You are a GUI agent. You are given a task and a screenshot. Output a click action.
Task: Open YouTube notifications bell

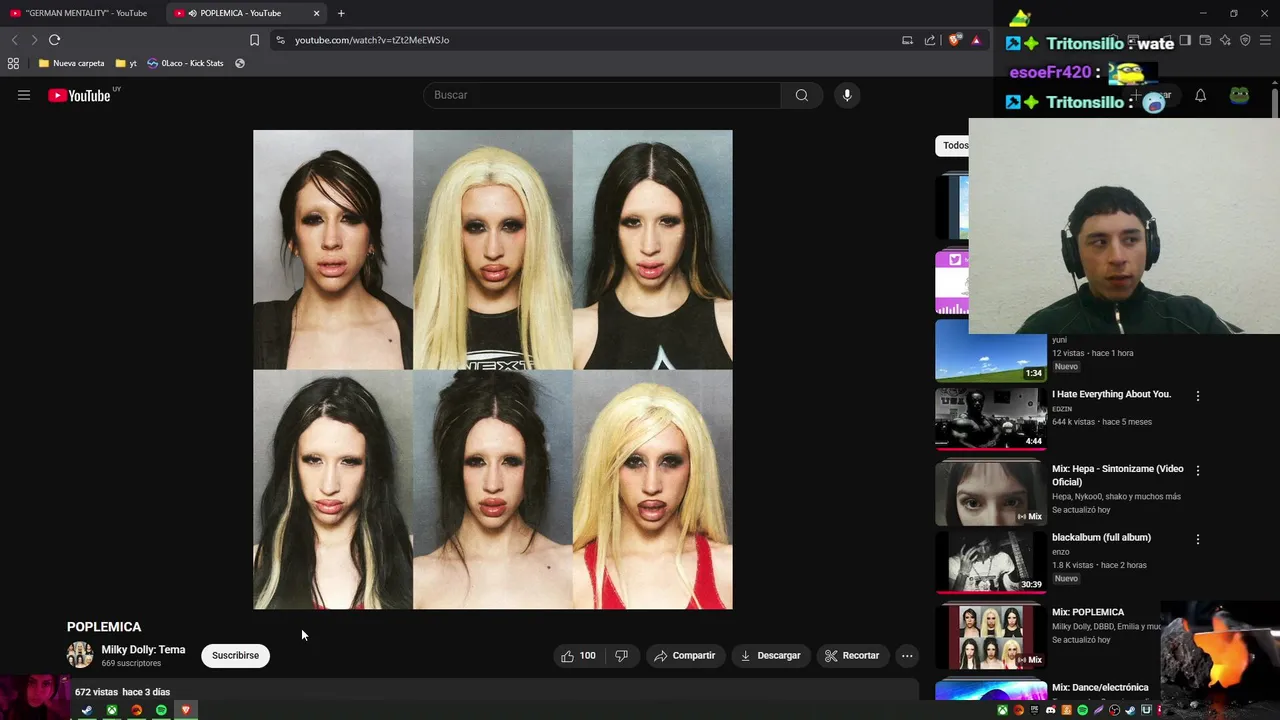coord(1200,96)
